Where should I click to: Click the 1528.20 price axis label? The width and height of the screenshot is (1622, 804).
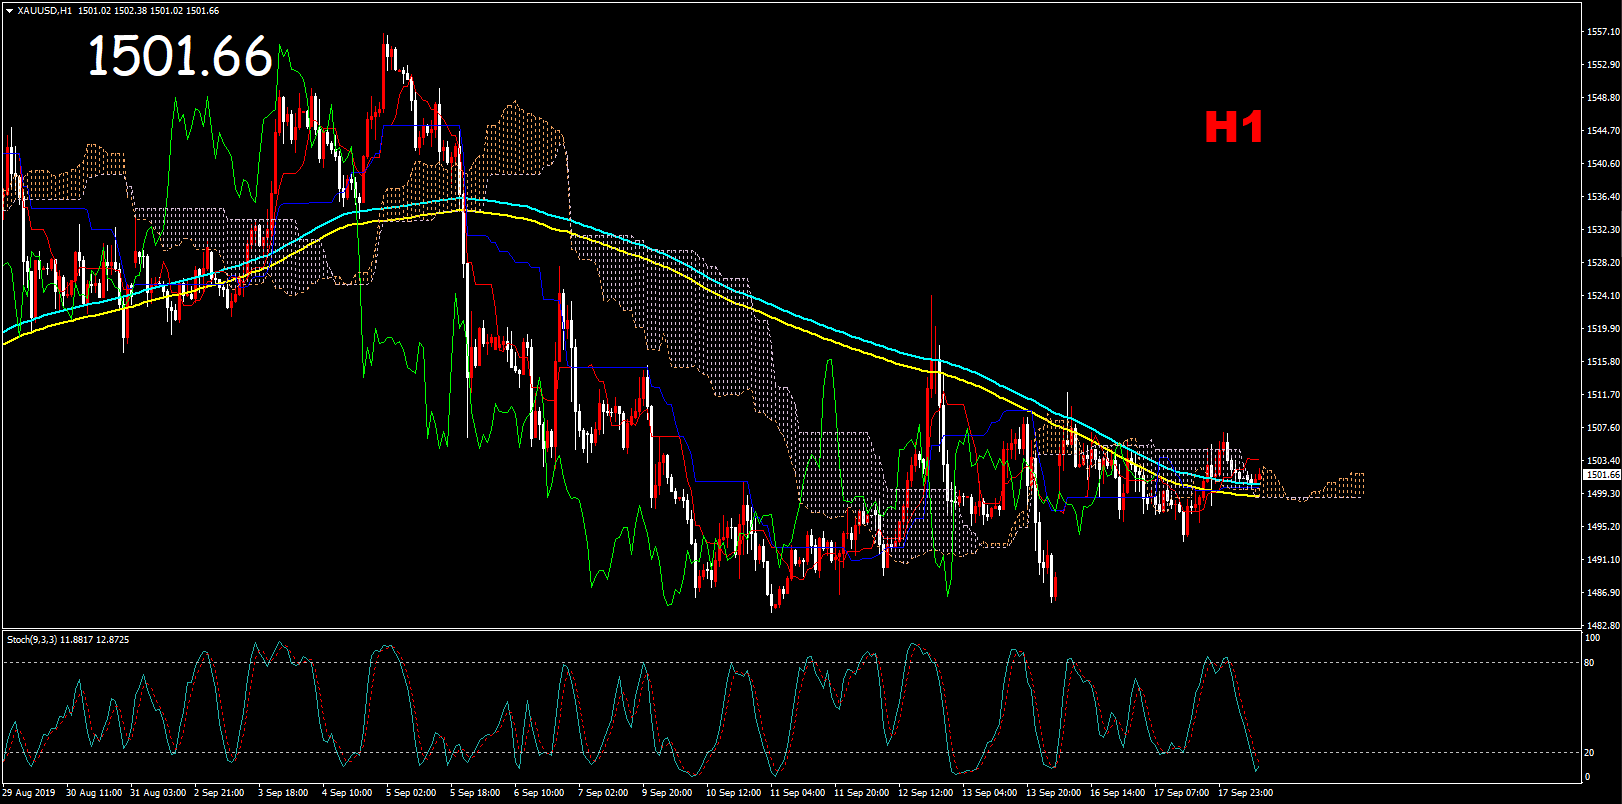[1603, 263]
